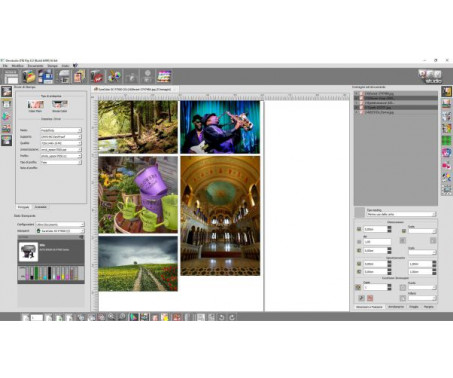Viewport: 453px width, 378px height.
Task: Toggle the checkbox of the third listed image
Action: (356, 103)
